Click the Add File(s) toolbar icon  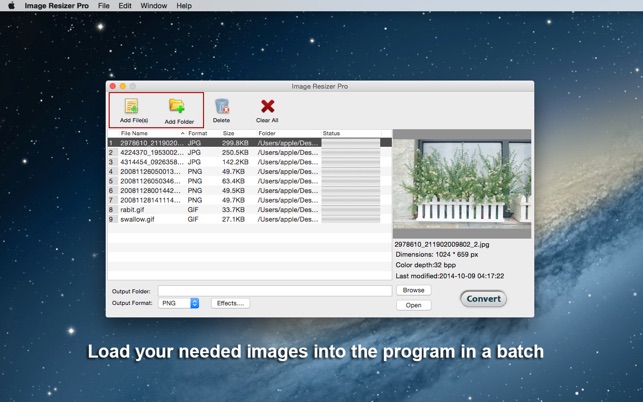coord(132,106)
